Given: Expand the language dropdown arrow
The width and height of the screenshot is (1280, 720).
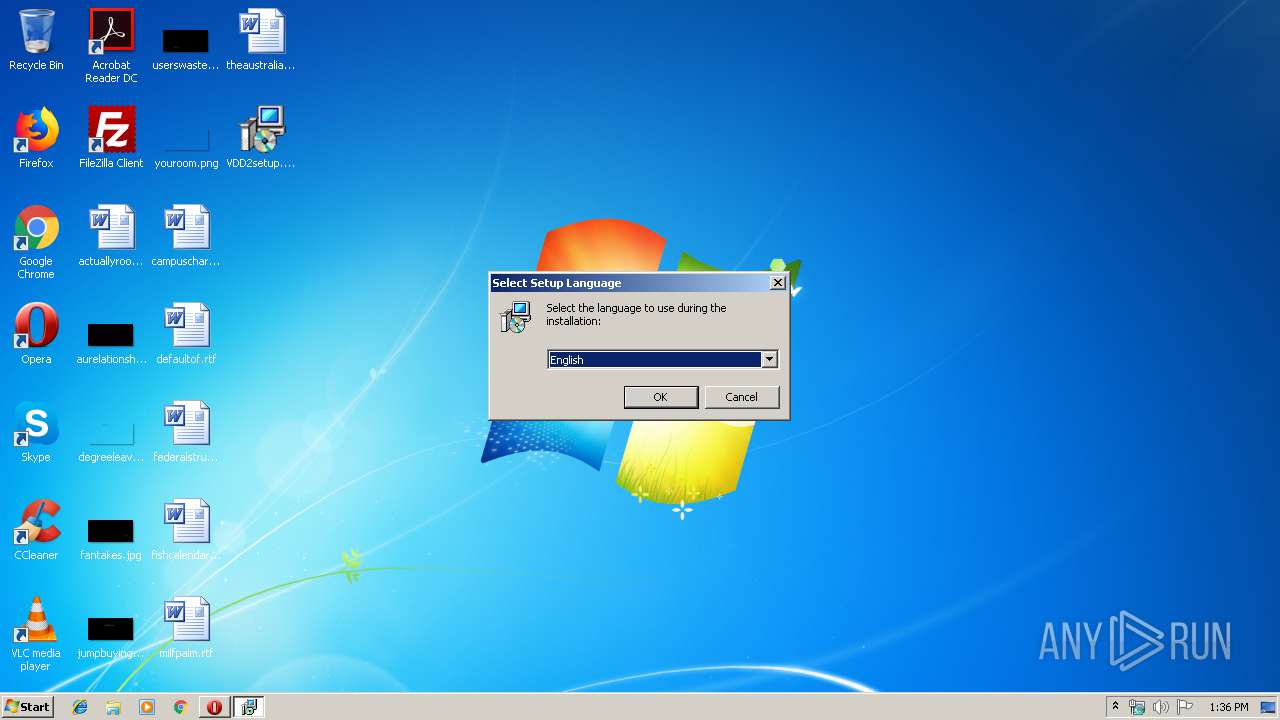Looking at the screenshot, I should pyautogui.click(x=769, y=360).
